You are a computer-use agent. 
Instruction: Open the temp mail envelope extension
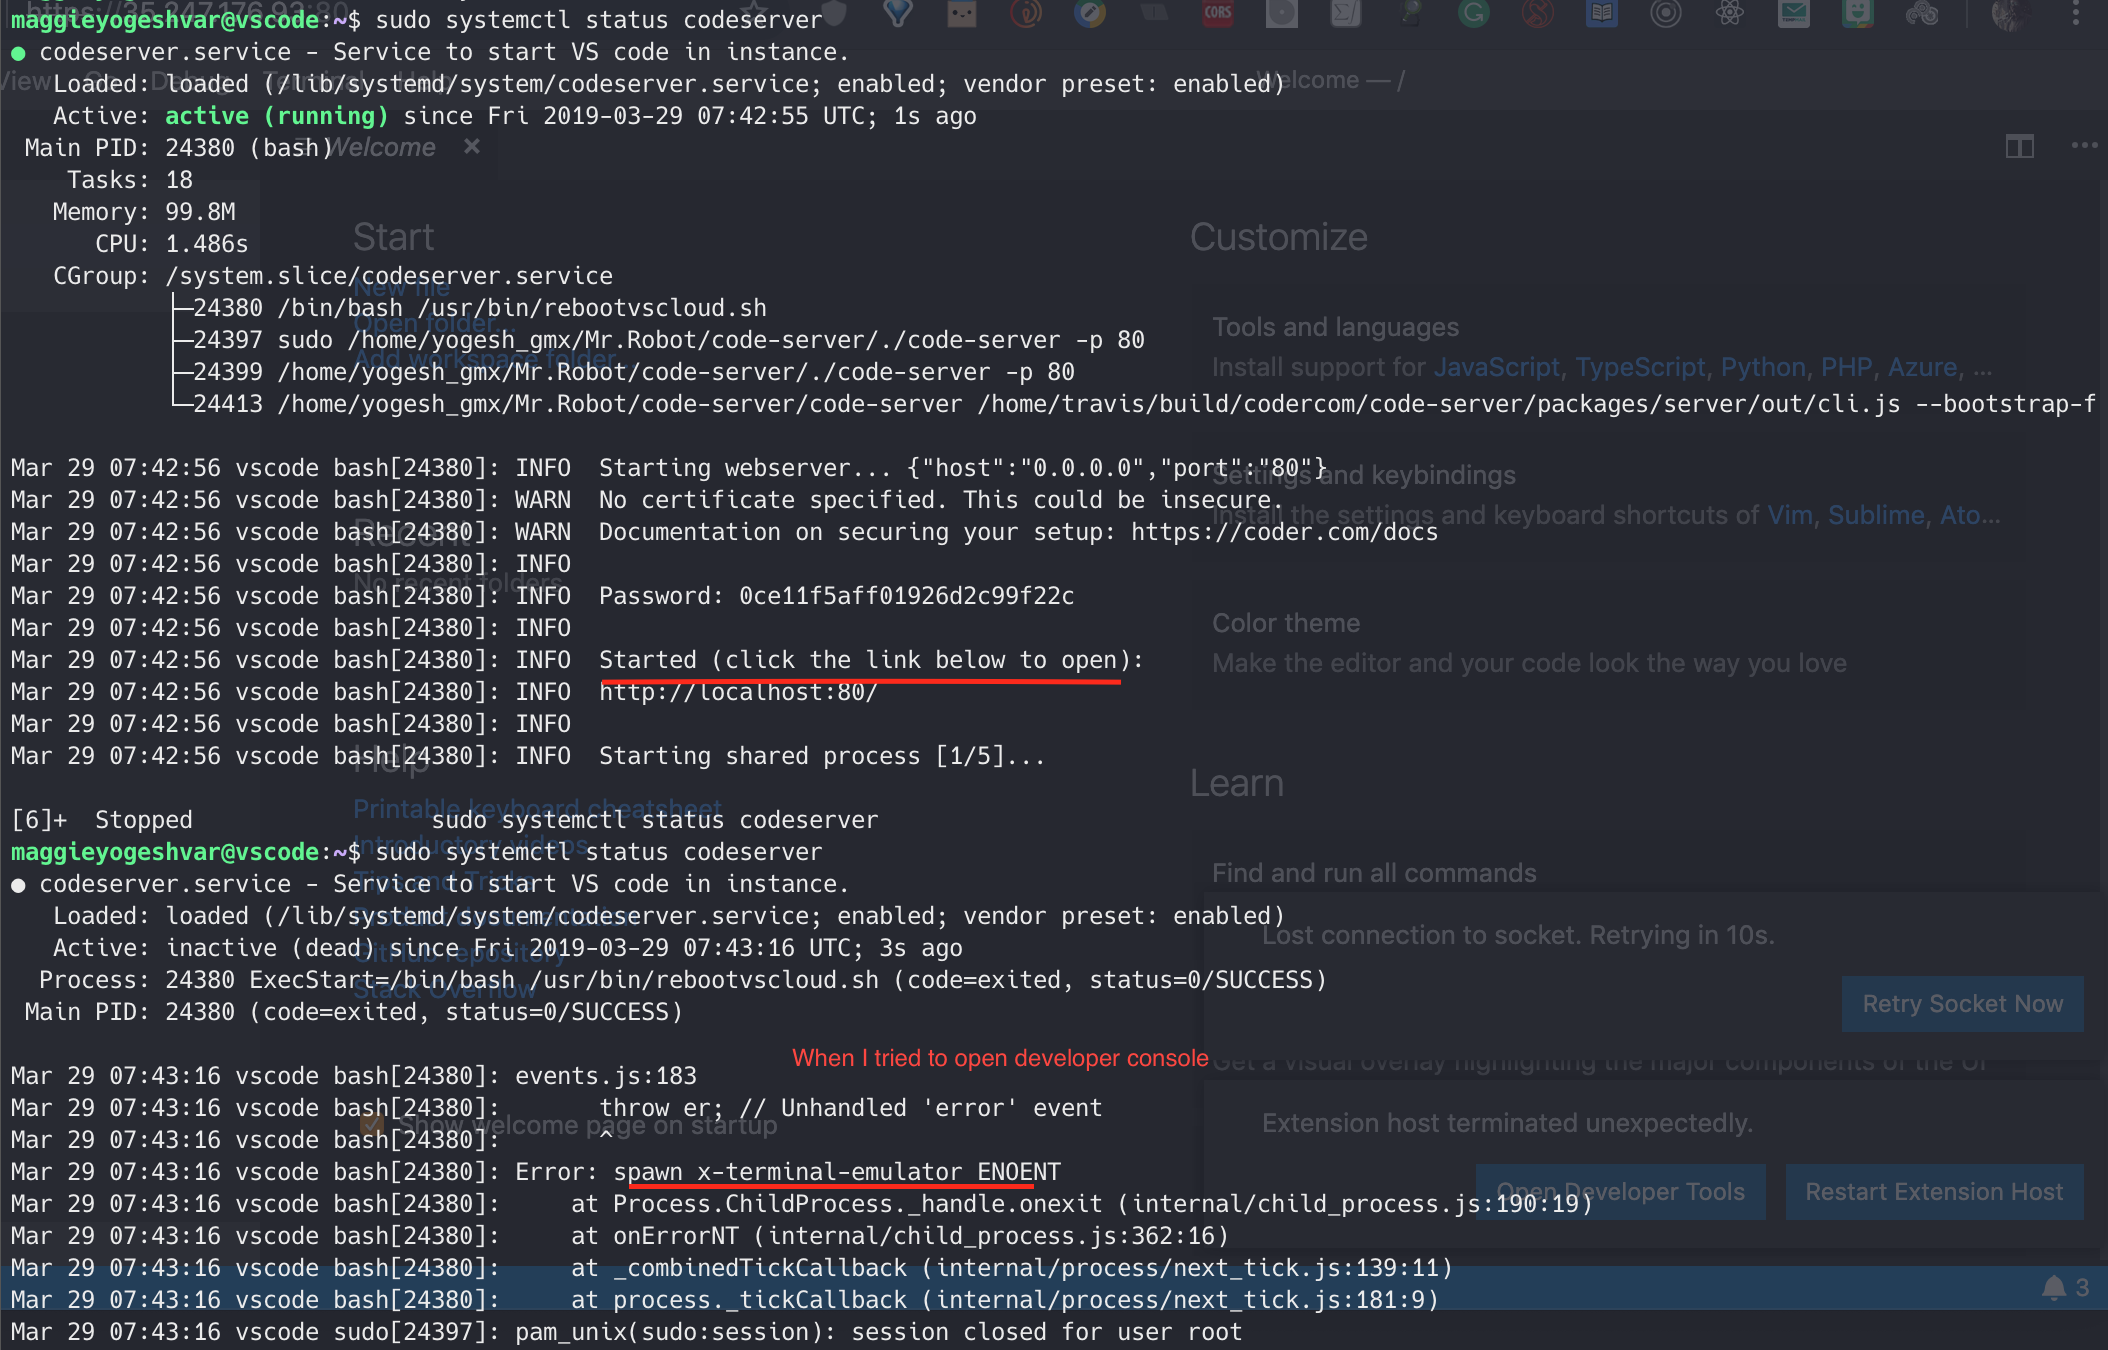1793,13
